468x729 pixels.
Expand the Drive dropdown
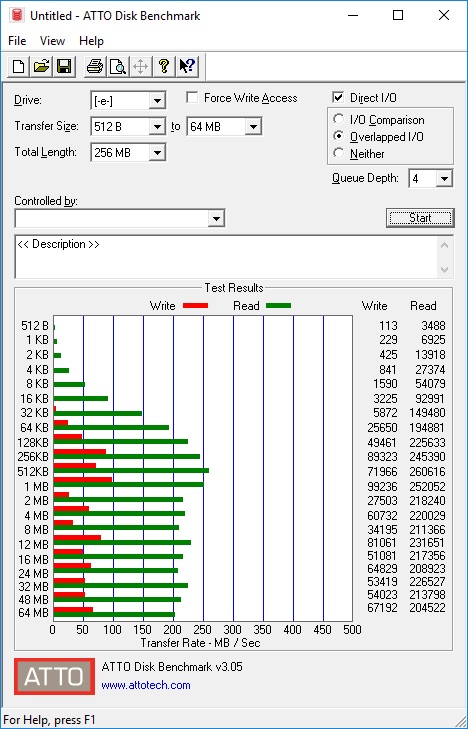158,100
